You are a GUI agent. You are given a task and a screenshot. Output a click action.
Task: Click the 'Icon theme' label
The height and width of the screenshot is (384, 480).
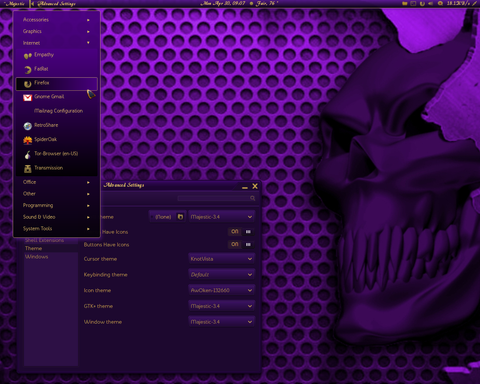click(x=97, y=290)
